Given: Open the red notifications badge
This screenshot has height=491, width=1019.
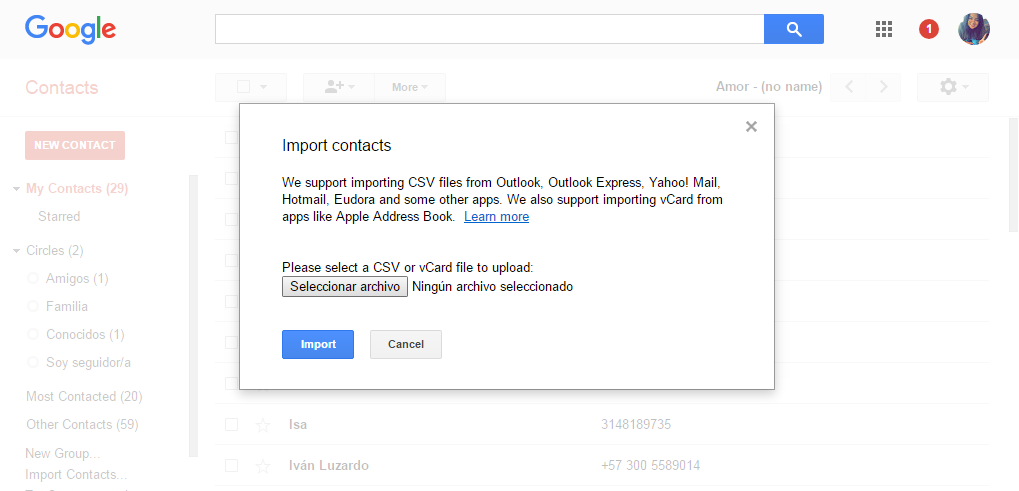Looking at the screenshot, I should (x=929, y=29).
